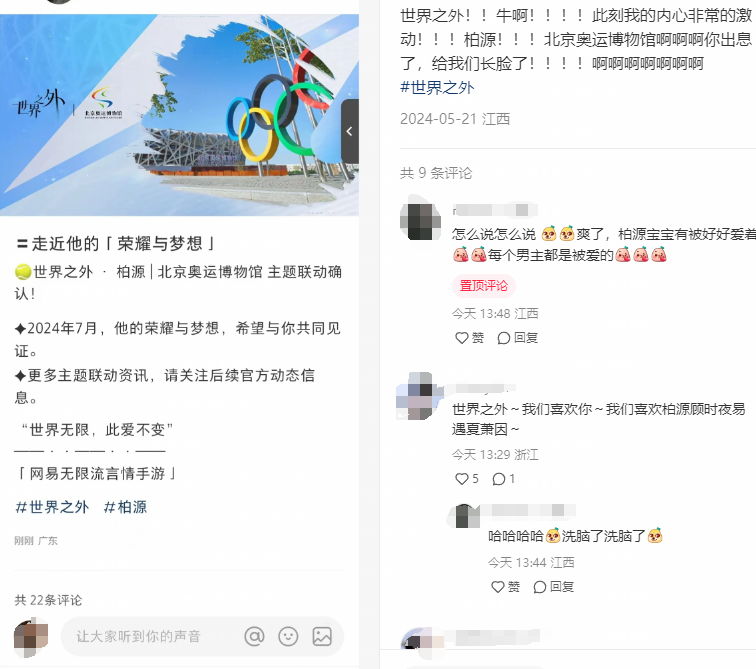Collapse the image with the left chevron
Image resolution: width=756 pixels, height=669 pixels.
[350, 131]
